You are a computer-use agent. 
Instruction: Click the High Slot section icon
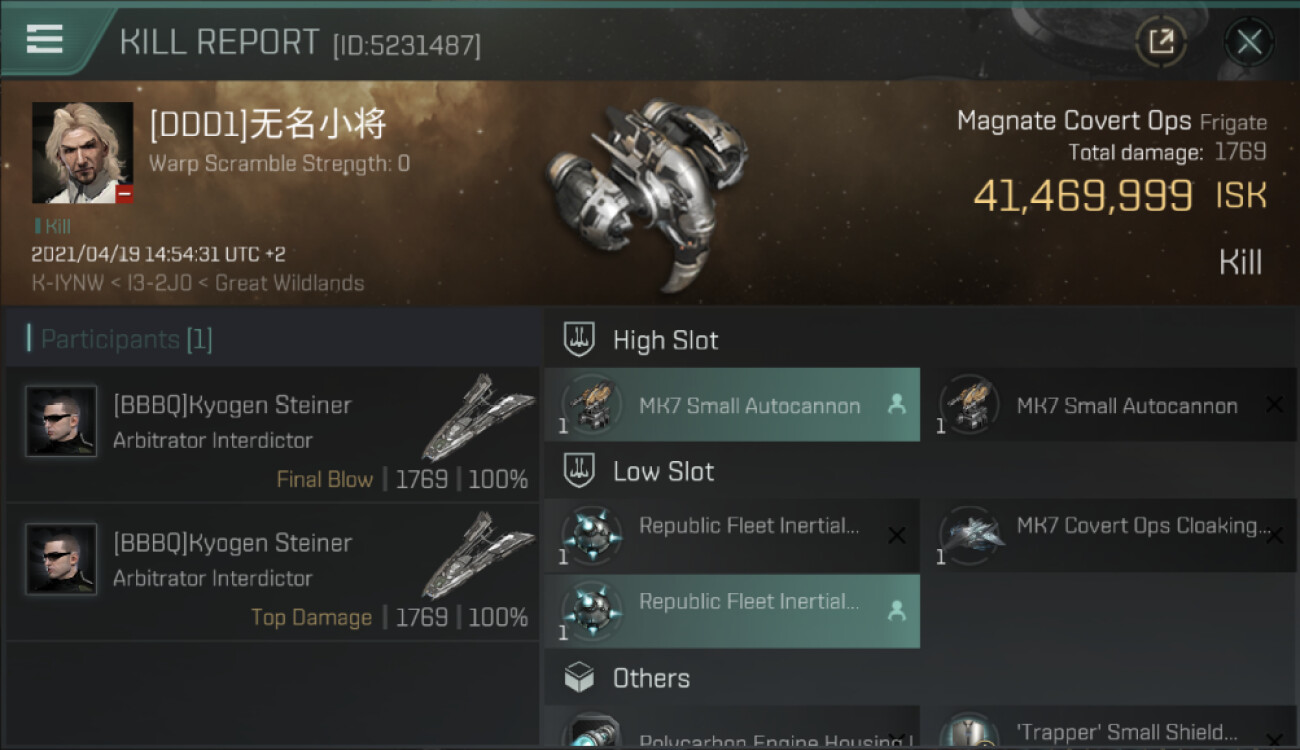click(x=579, y=340)
